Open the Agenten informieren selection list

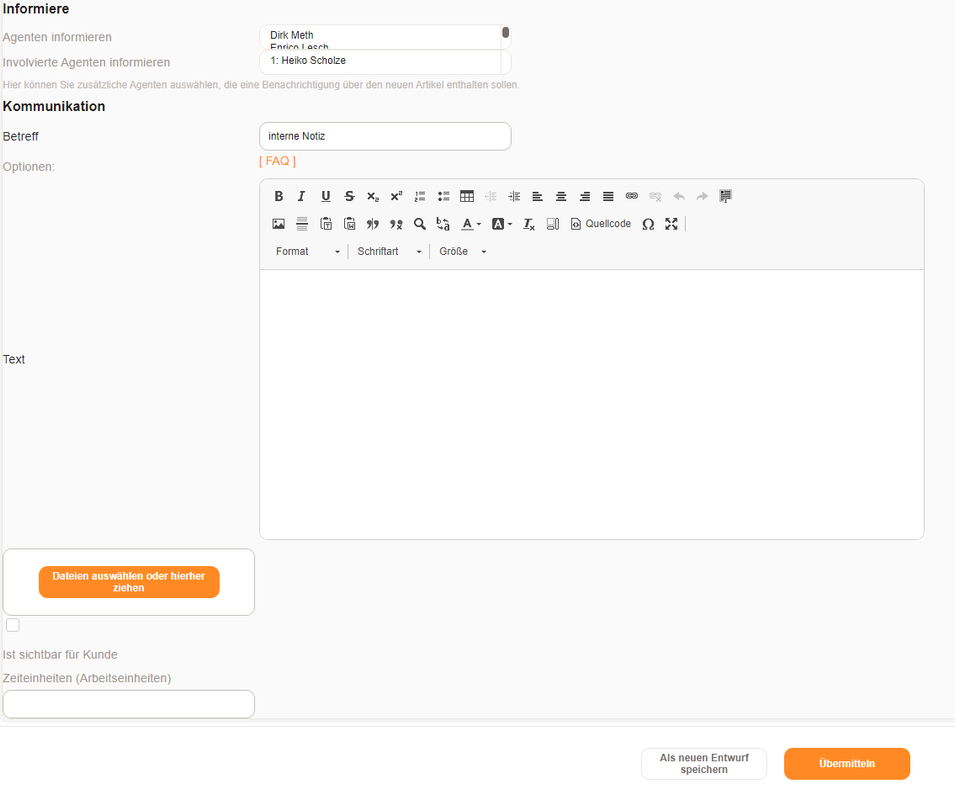point(385,37)
